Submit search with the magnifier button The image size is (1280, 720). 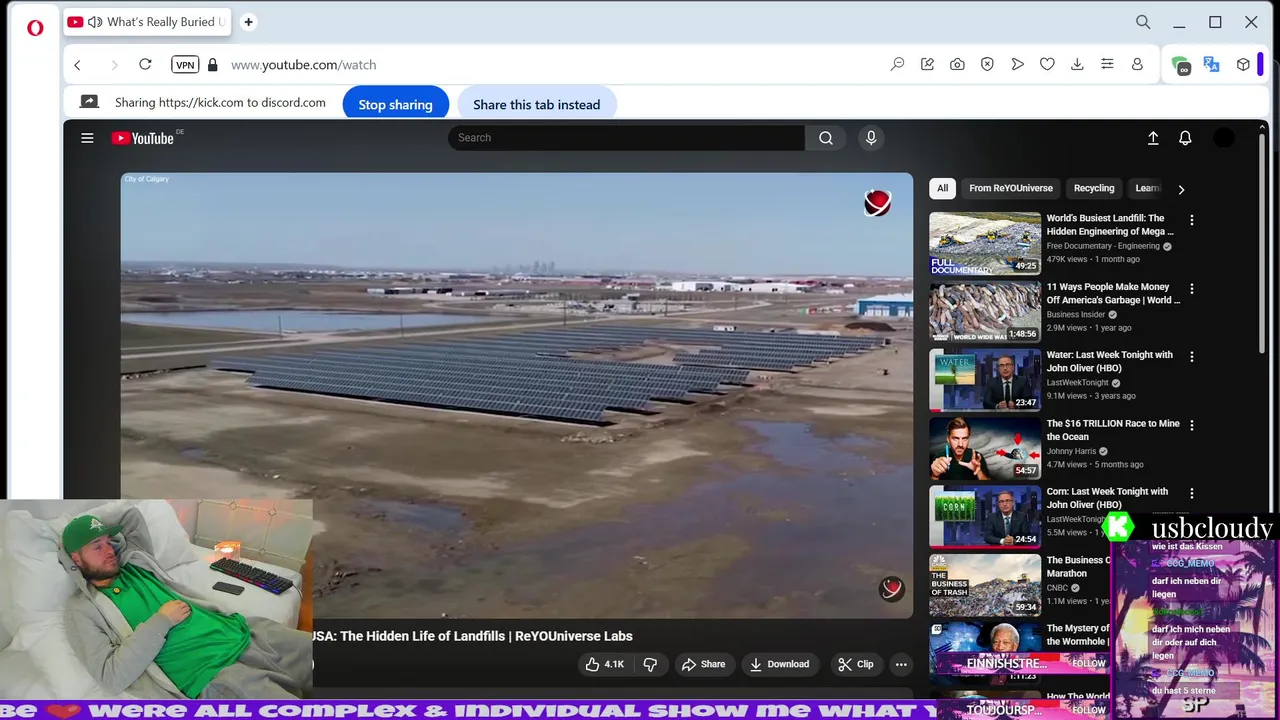tap(826, 138)
